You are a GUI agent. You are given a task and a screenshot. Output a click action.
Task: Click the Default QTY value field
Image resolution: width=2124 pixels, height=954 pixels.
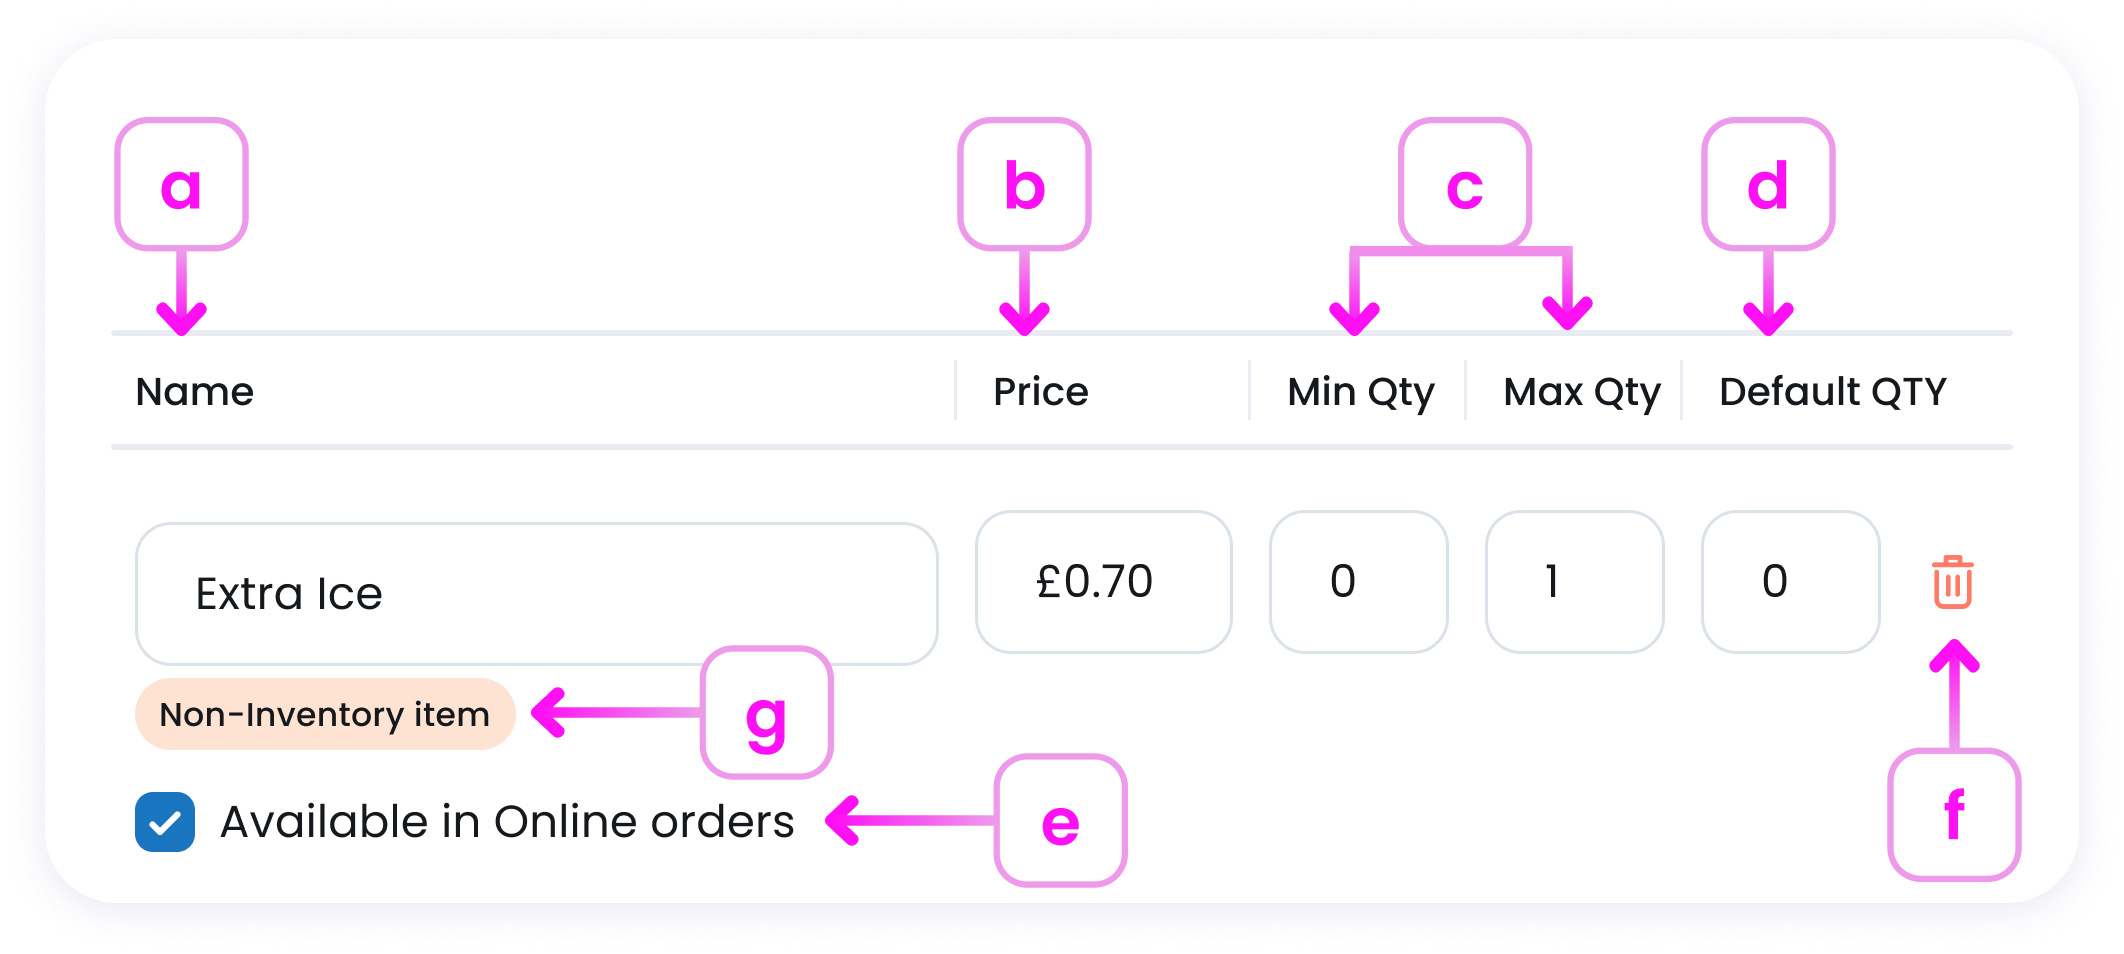point(1790,582)
